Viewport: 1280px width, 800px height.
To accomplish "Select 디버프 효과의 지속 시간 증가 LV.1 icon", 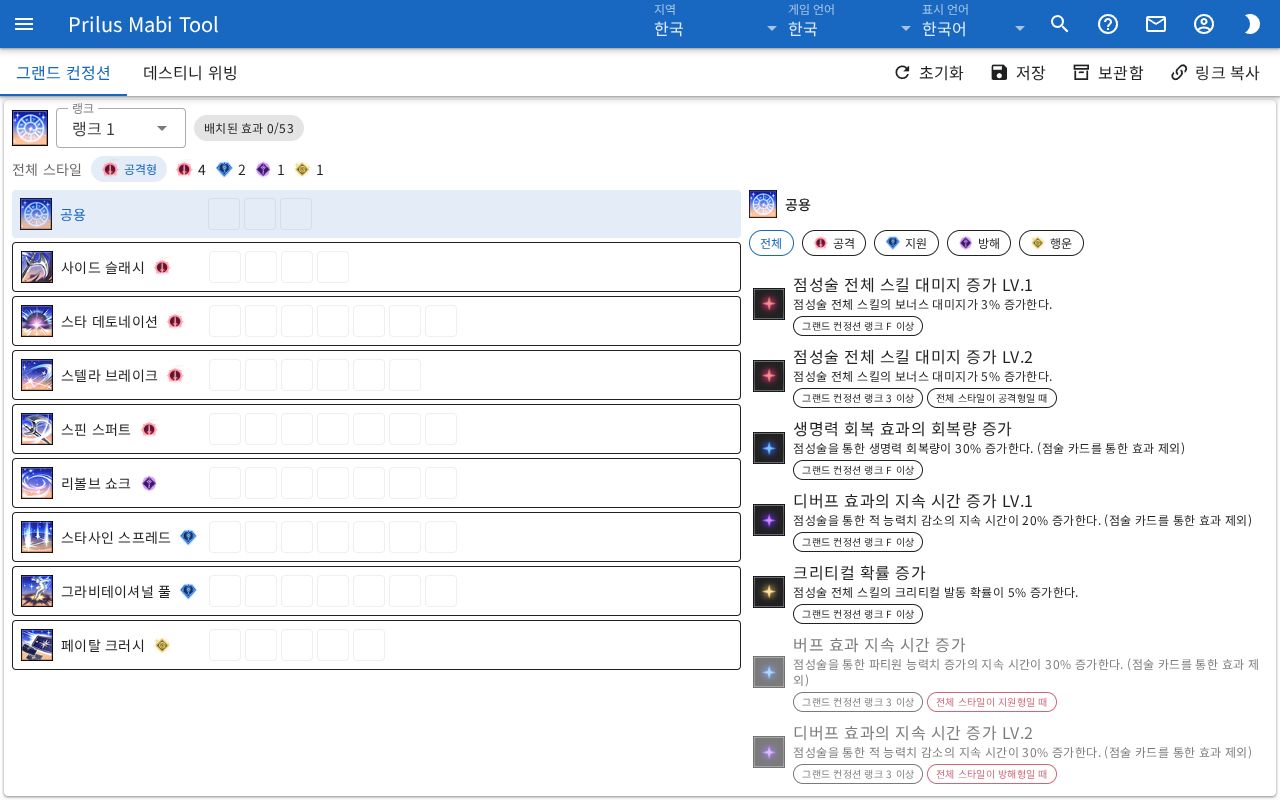I will click(x=769, y=520).
